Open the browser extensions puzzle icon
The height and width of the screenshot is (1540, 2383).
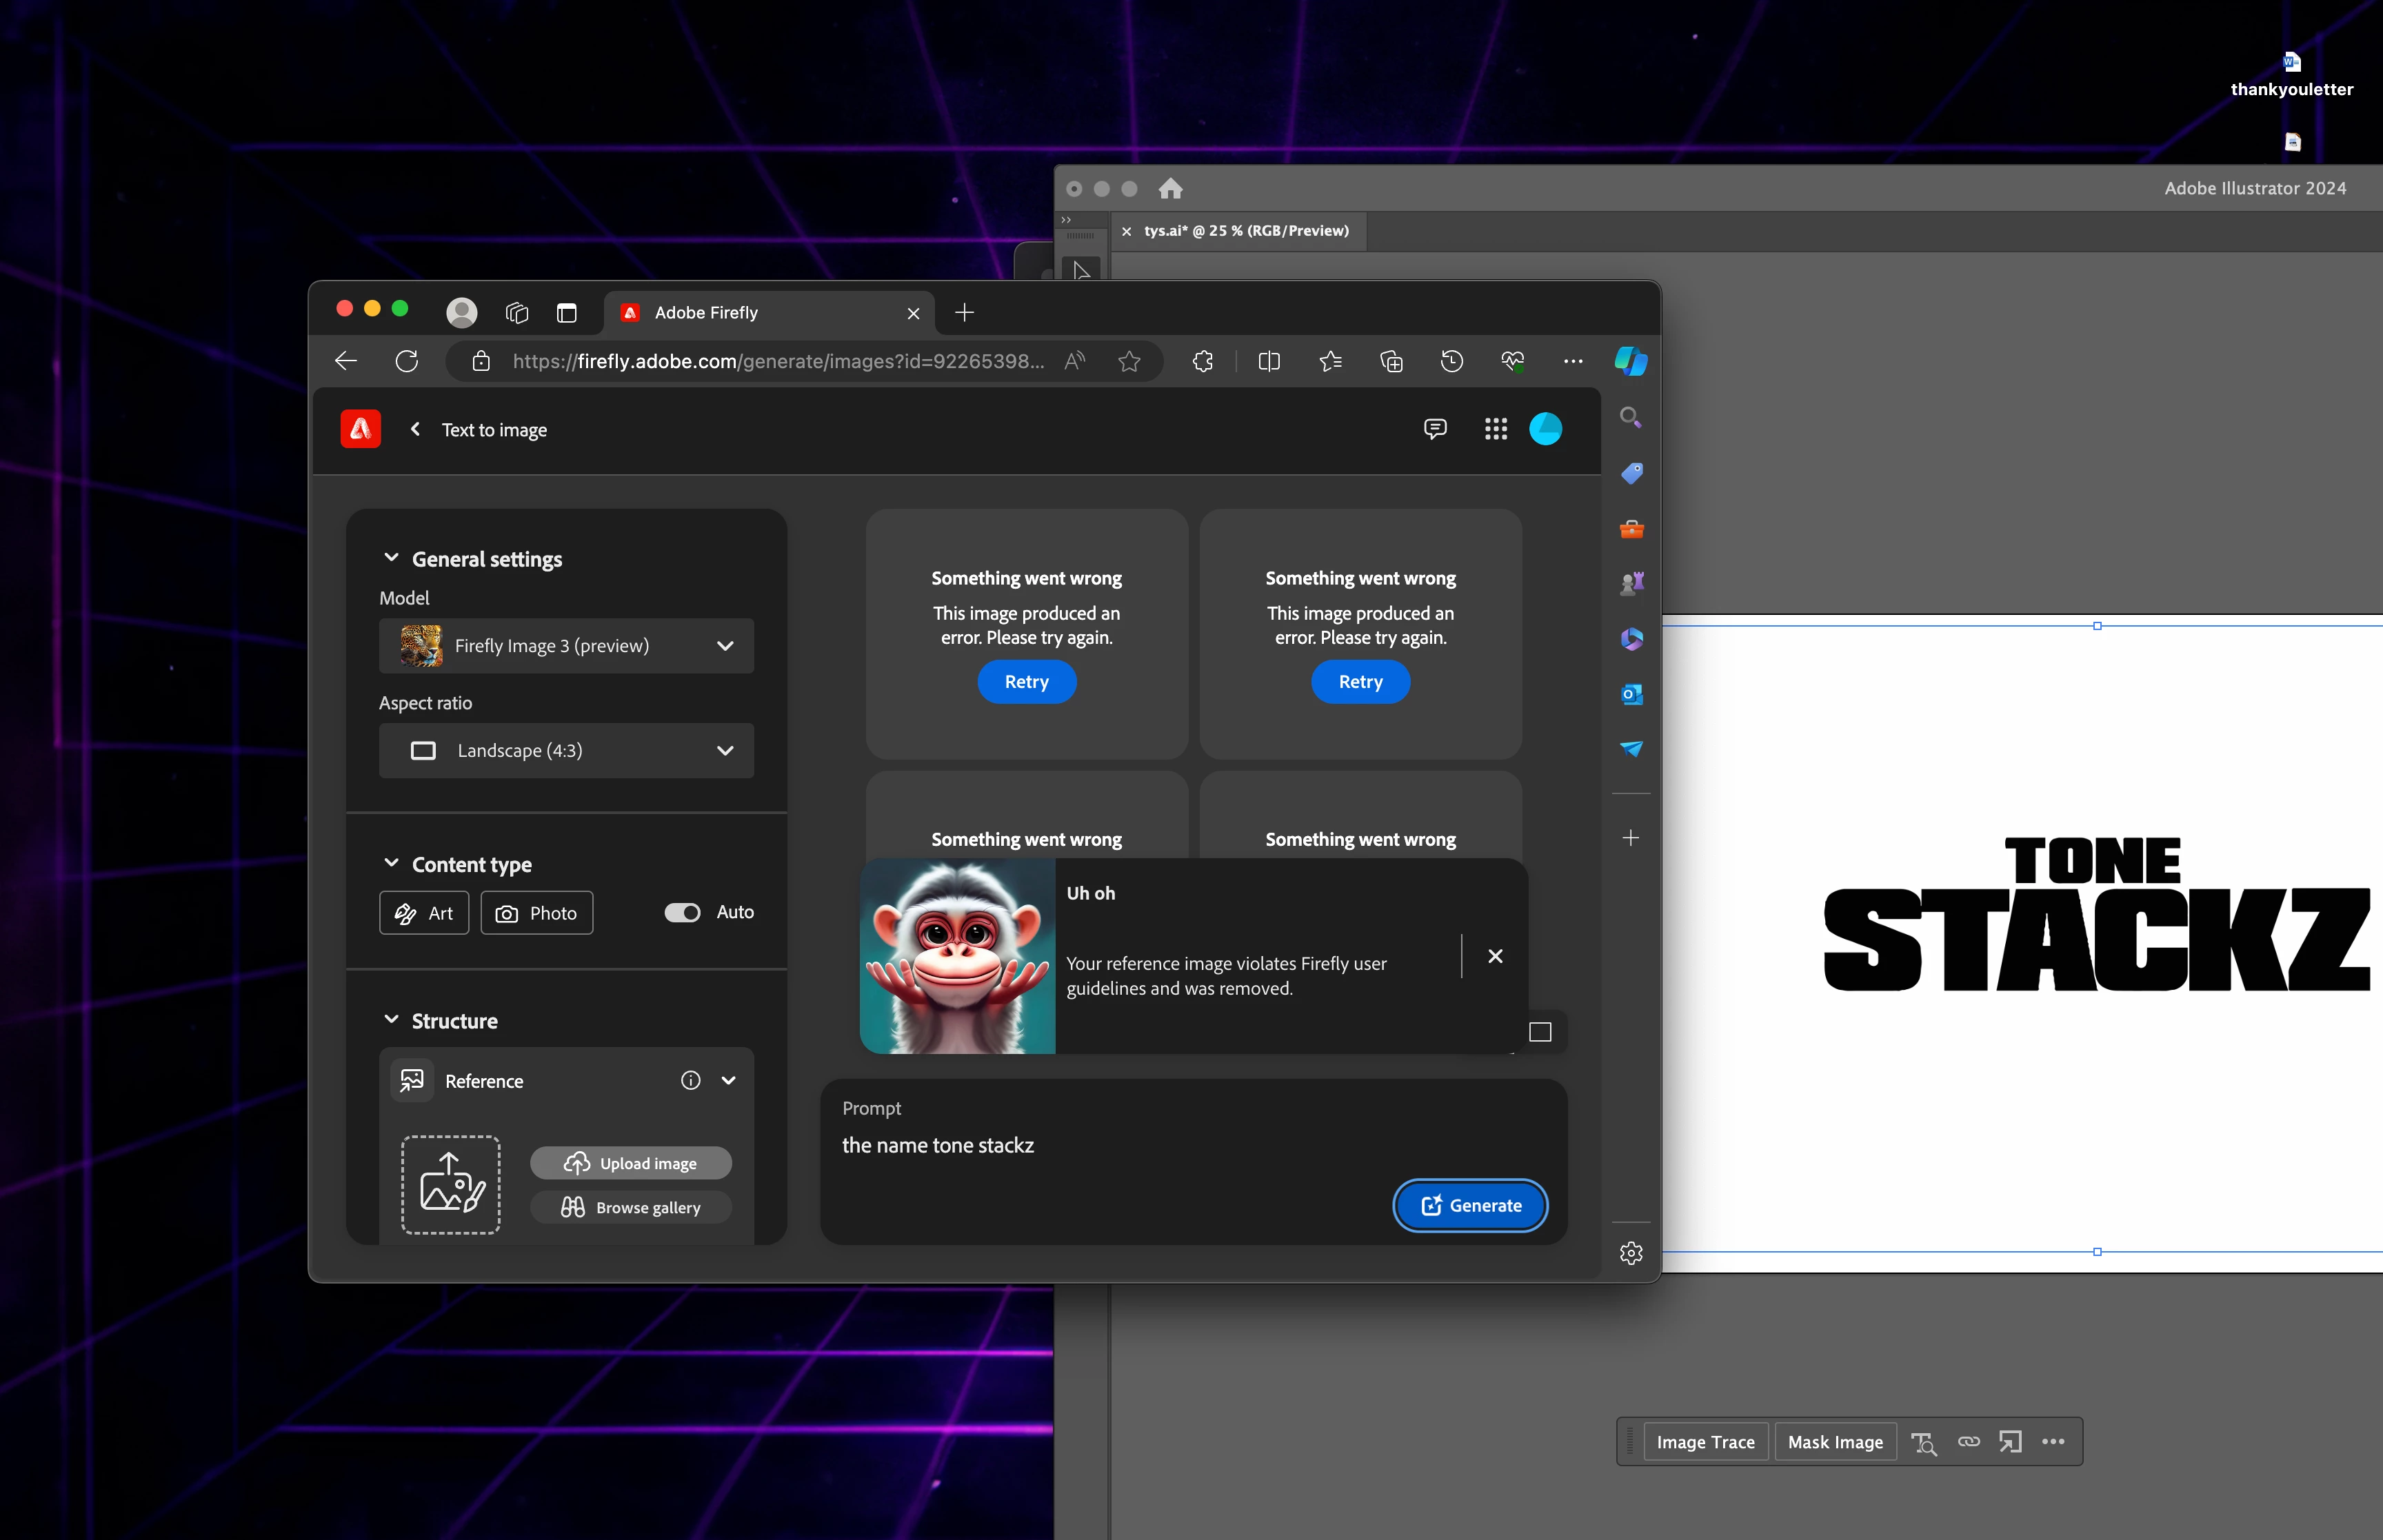pyautogui.click(x=1203, y=361)
